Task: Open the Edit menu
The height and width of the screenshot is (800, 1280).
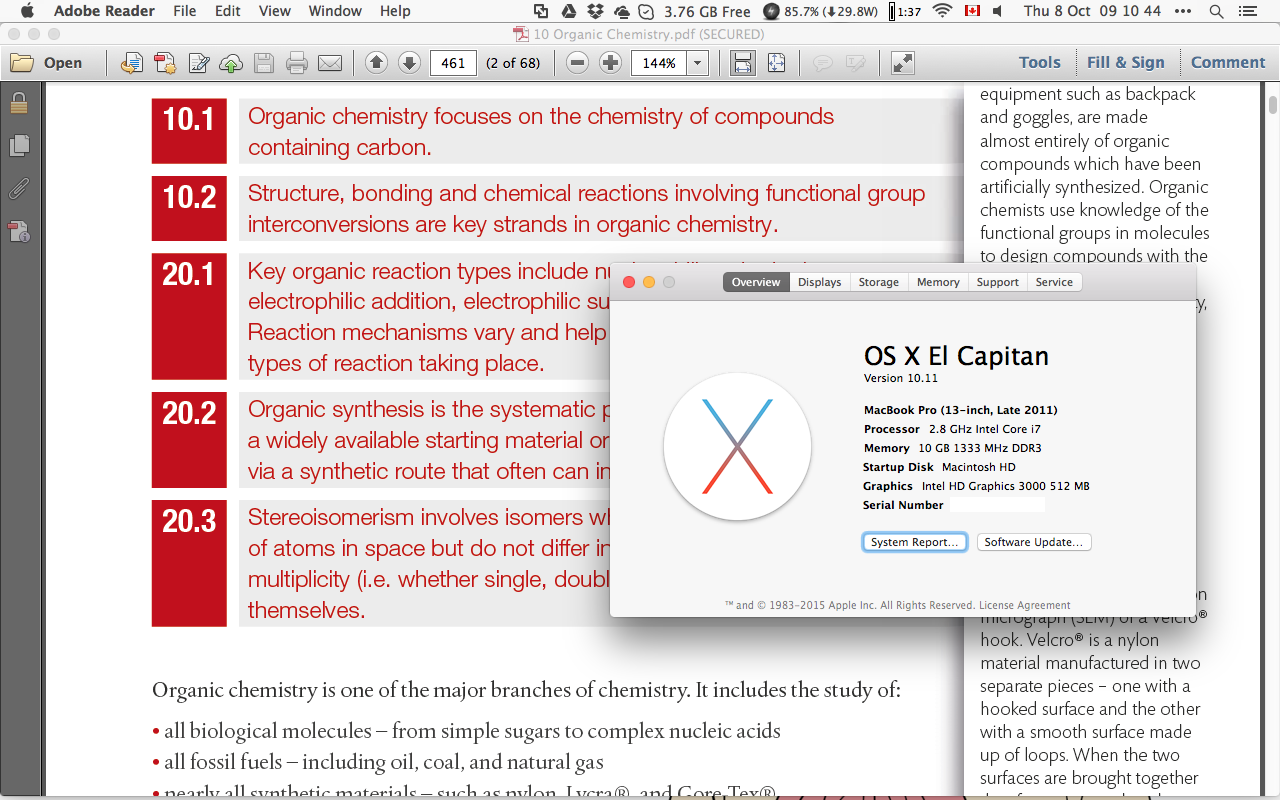Action: (228, 11)
